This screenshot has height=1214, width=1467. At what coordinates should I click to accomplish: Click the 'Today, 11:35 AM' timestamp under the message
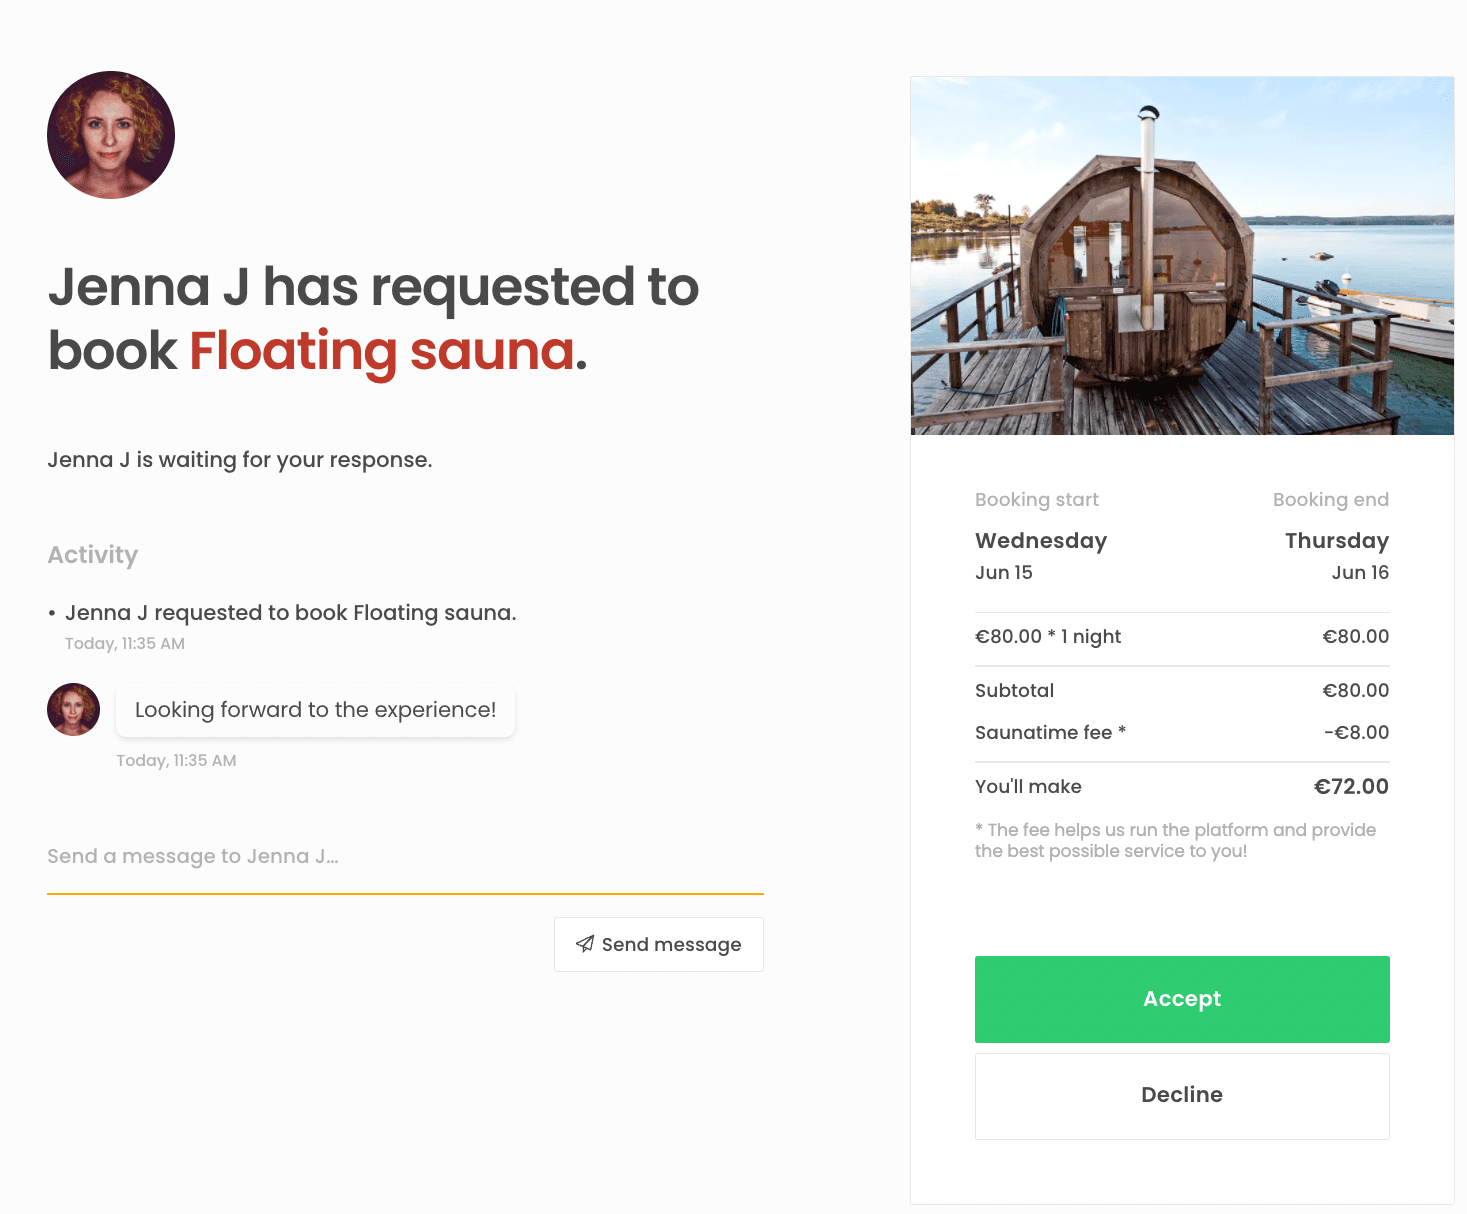tap(176, 761)
